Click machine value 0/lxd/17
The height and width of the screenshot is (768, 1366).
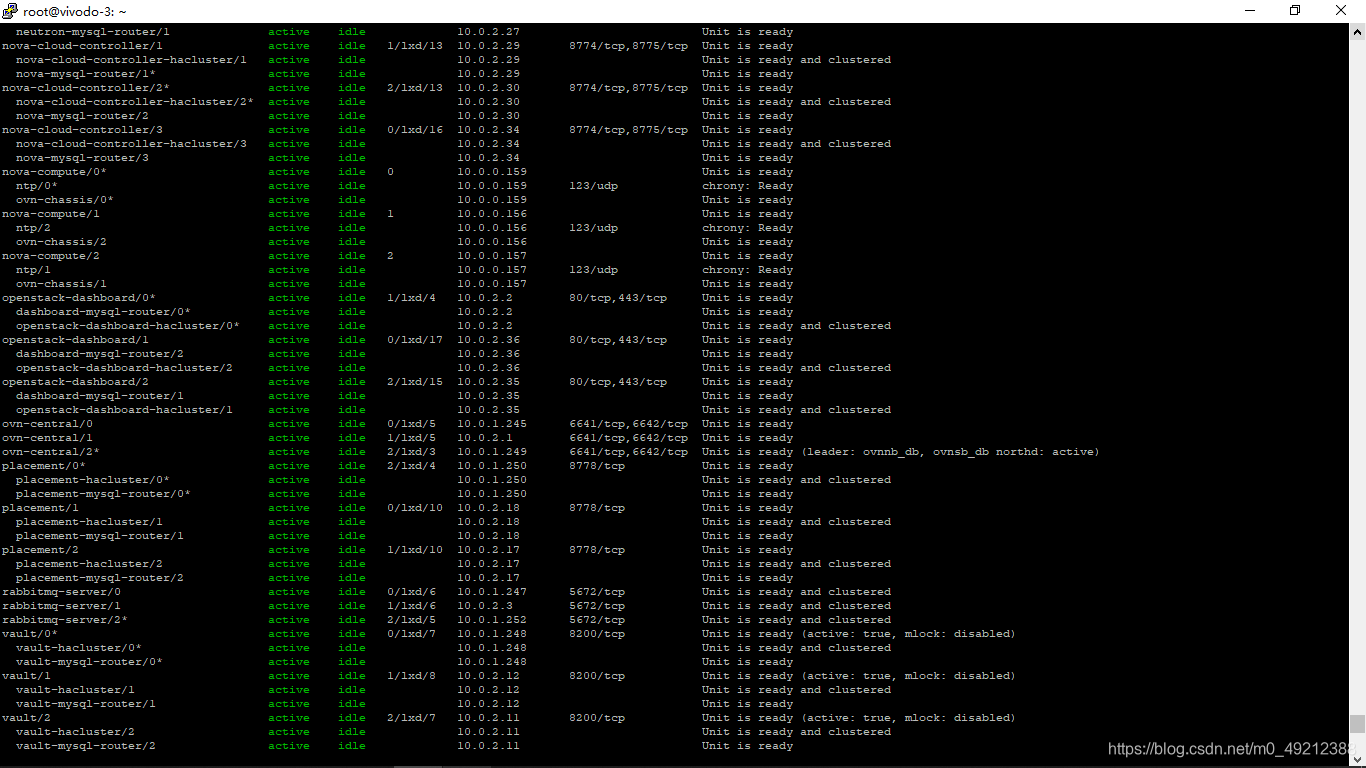(415, 340)
